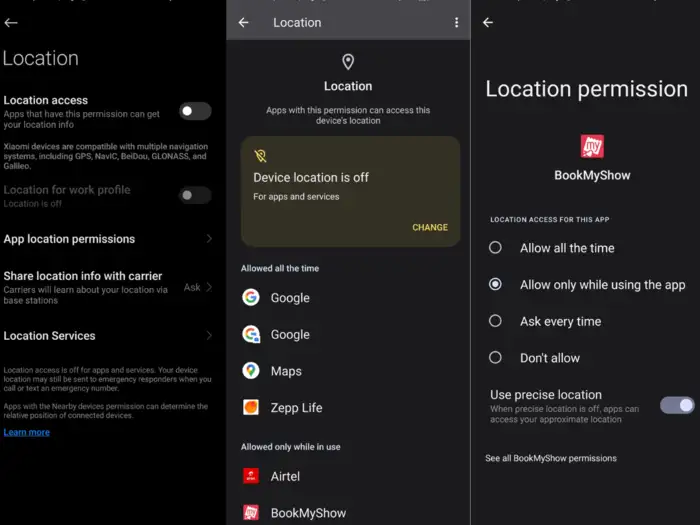Expand Location Services chevron
Viewport: 700px width, 525px height.
coord(209,336)
